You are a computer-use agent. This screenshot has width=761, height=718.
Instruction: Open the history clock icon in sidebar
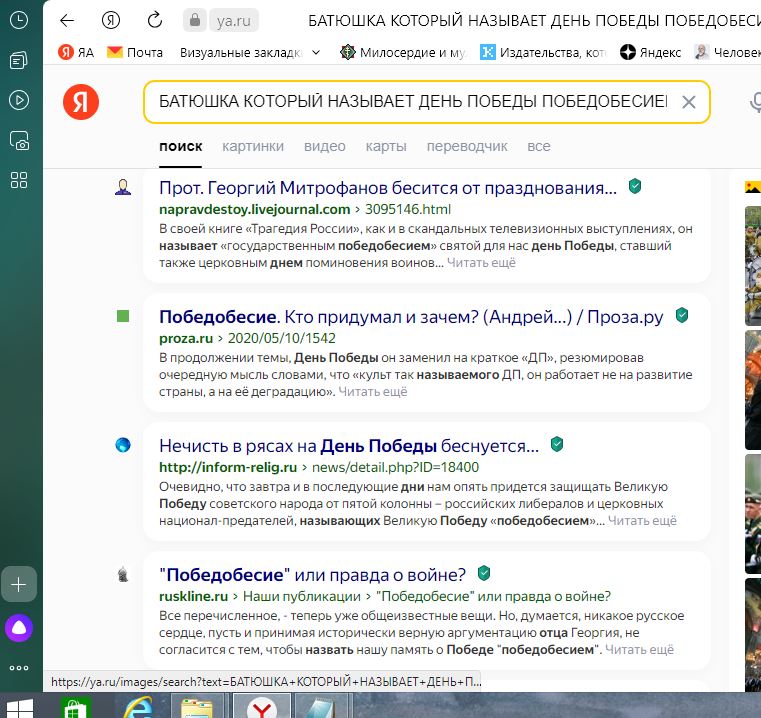pos(19,20)
